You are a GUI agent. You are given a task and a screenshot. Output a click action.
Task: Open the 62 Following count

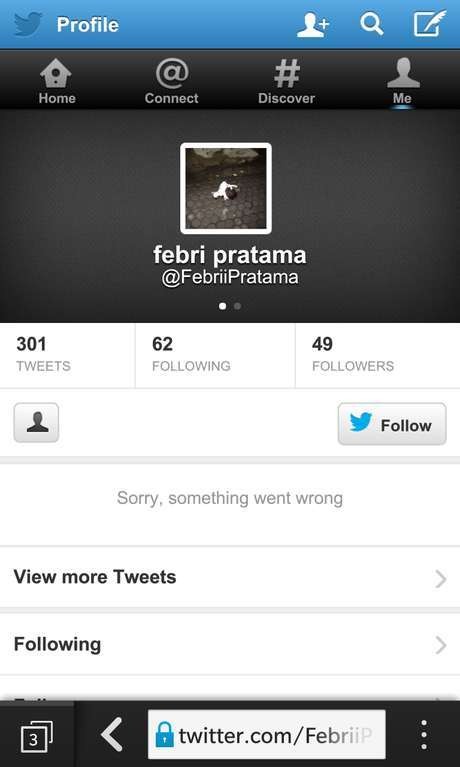[x=215, y=355]
